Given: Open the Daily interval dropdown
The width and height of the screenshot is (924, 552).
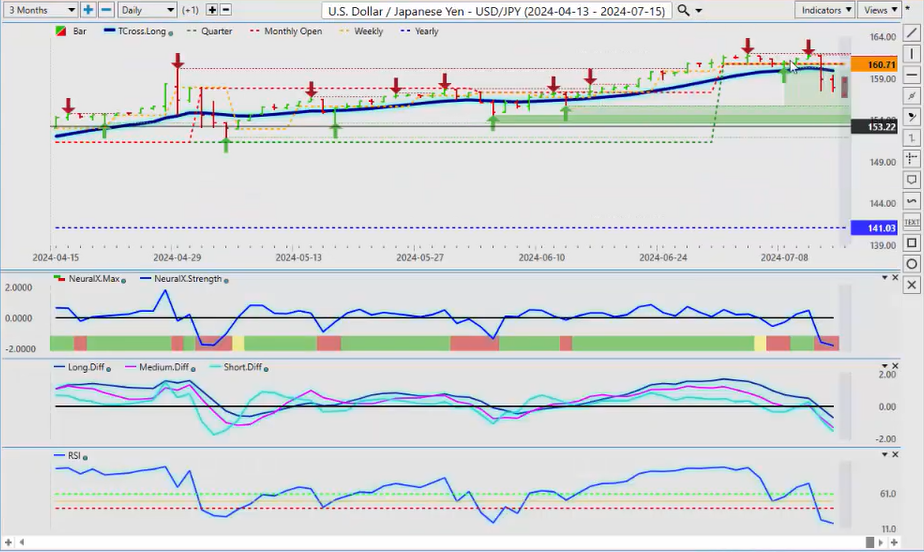Looking at the screenshot, I should point(147,10).
